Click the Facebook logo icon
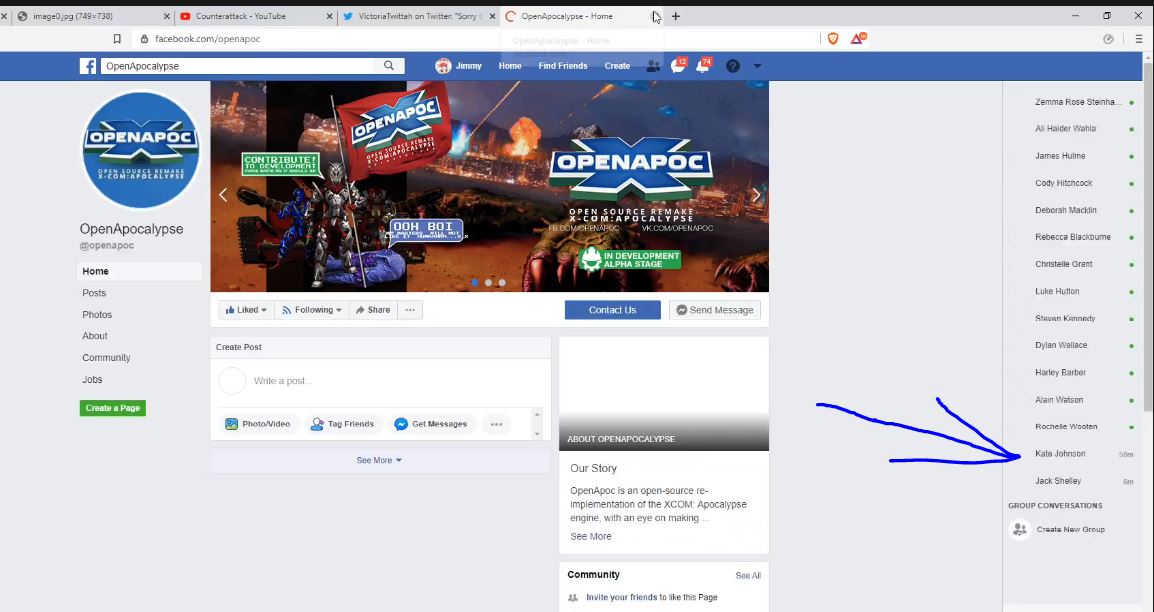Viewport: 1154px width, 612px height. 88,66
